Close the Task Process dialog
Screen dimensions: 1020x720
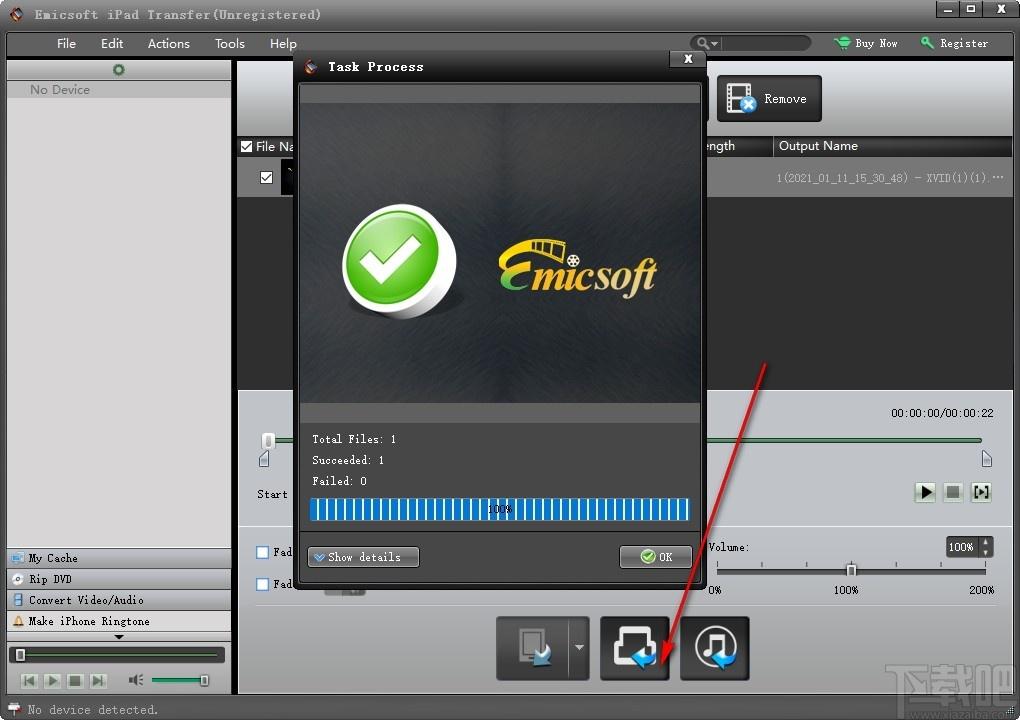[688, 59]
